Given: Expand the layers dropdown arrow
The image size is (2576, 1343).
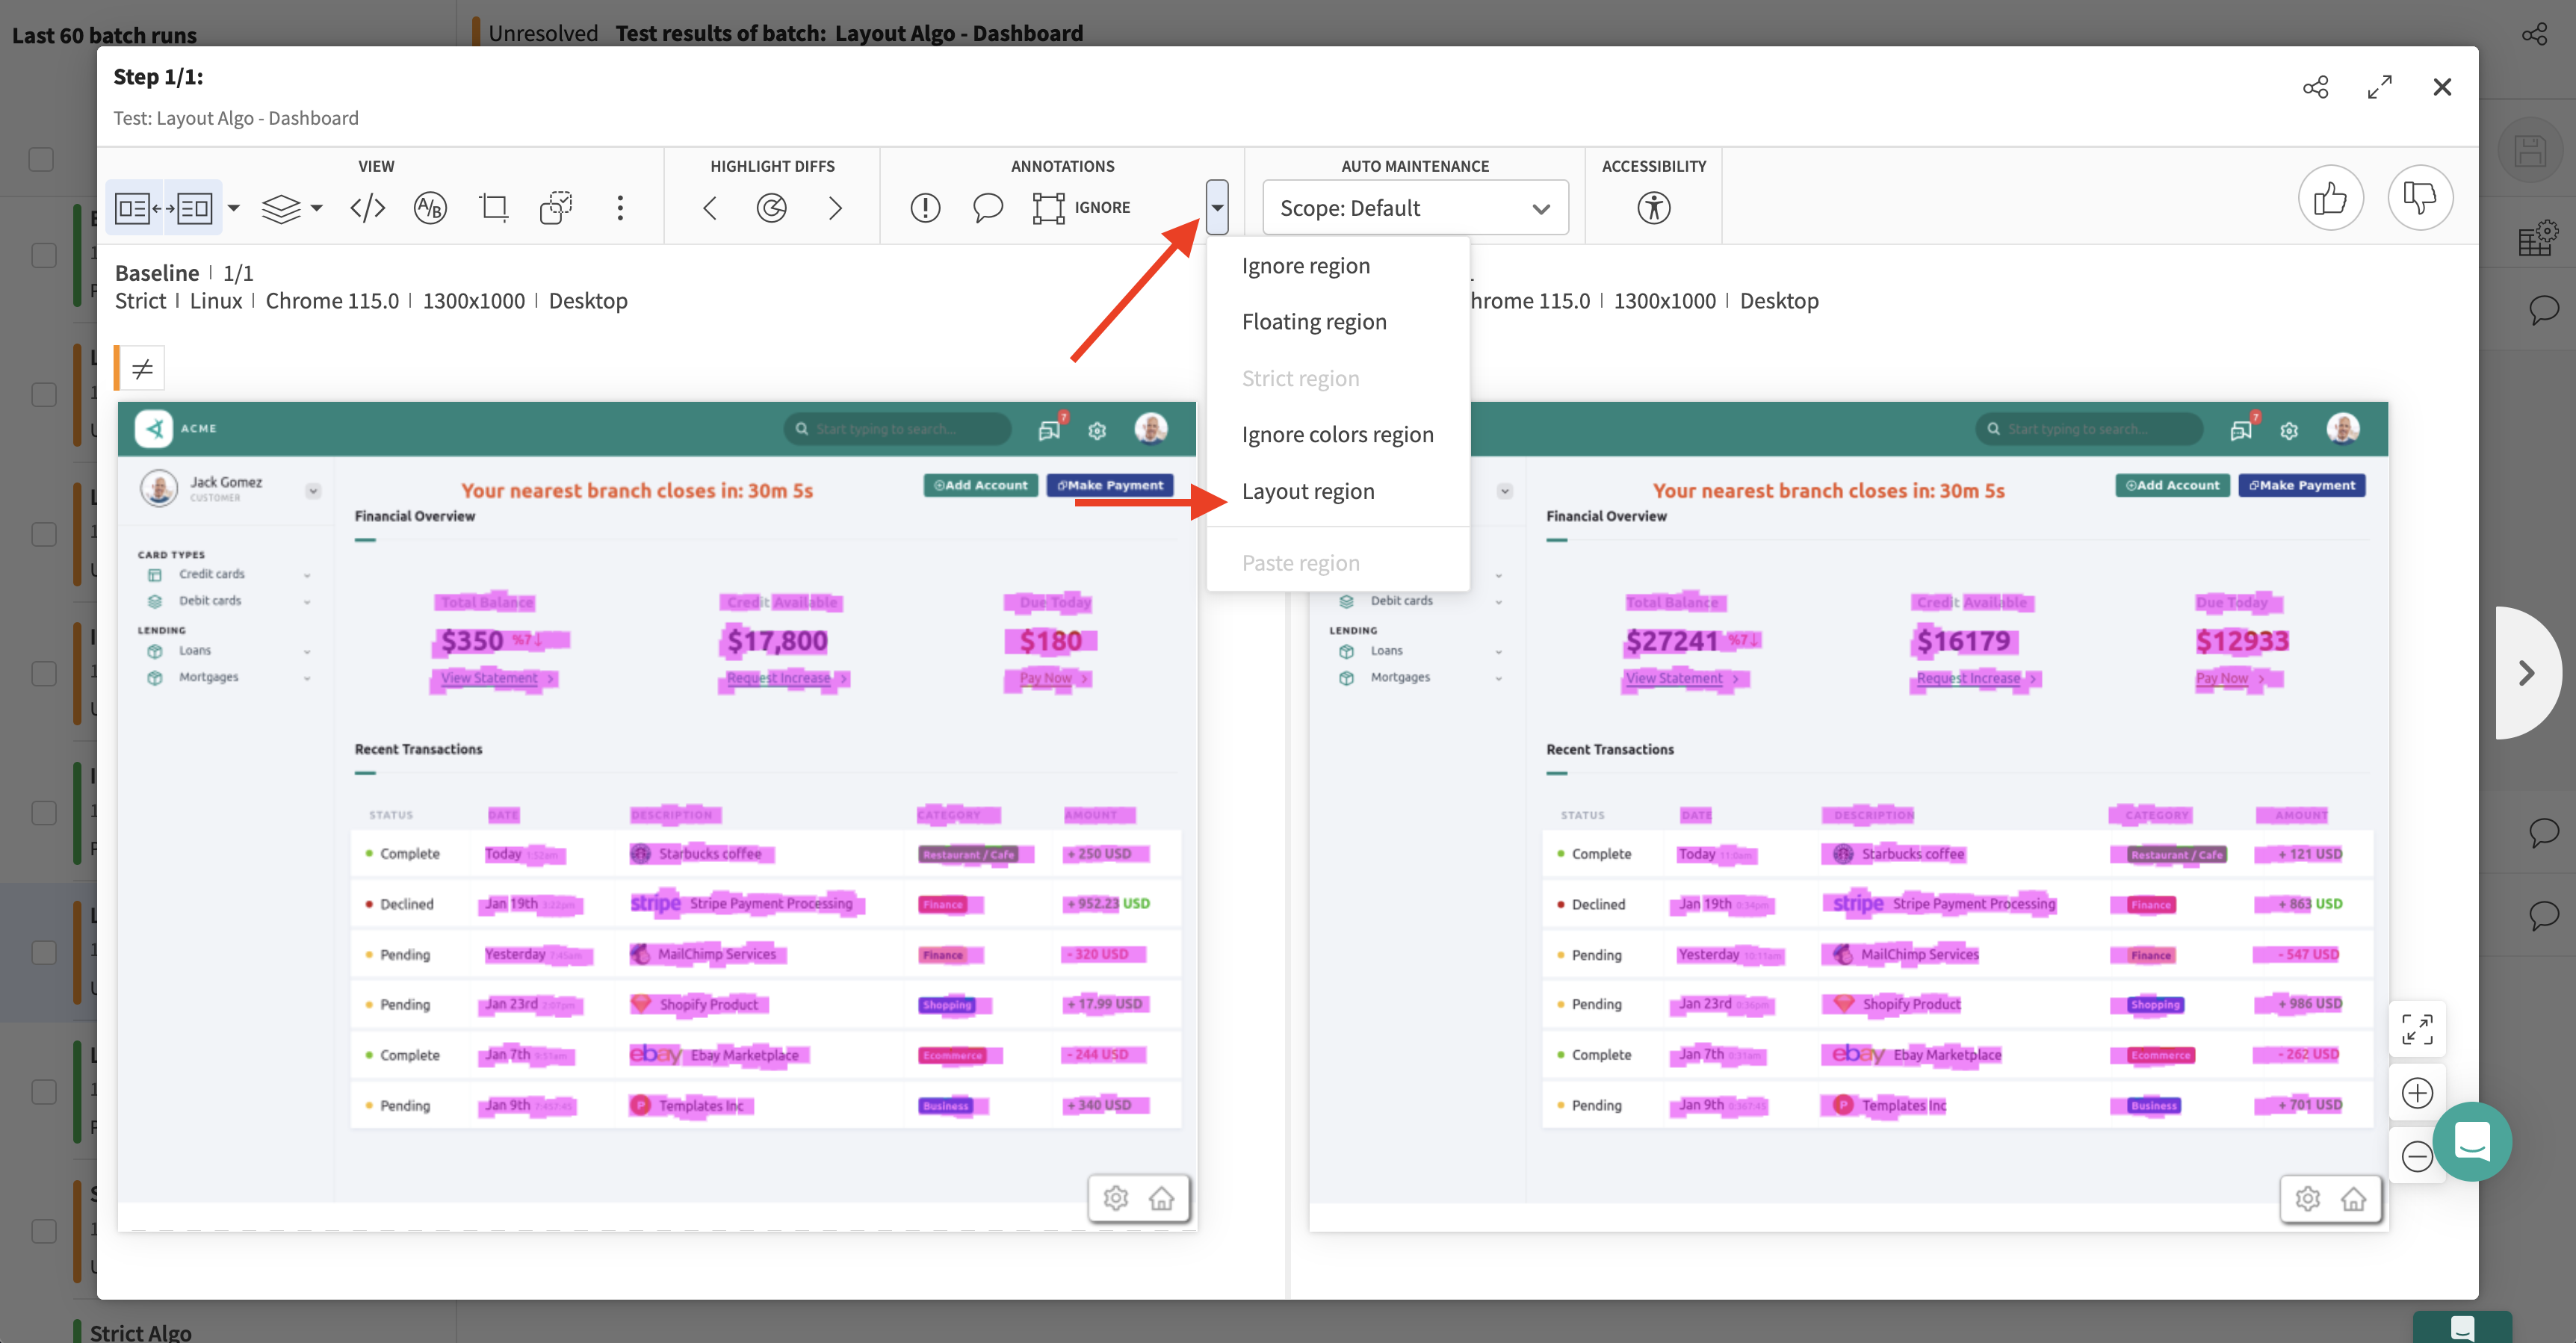Looking at the screenshot, I should [x=316, y=208].
